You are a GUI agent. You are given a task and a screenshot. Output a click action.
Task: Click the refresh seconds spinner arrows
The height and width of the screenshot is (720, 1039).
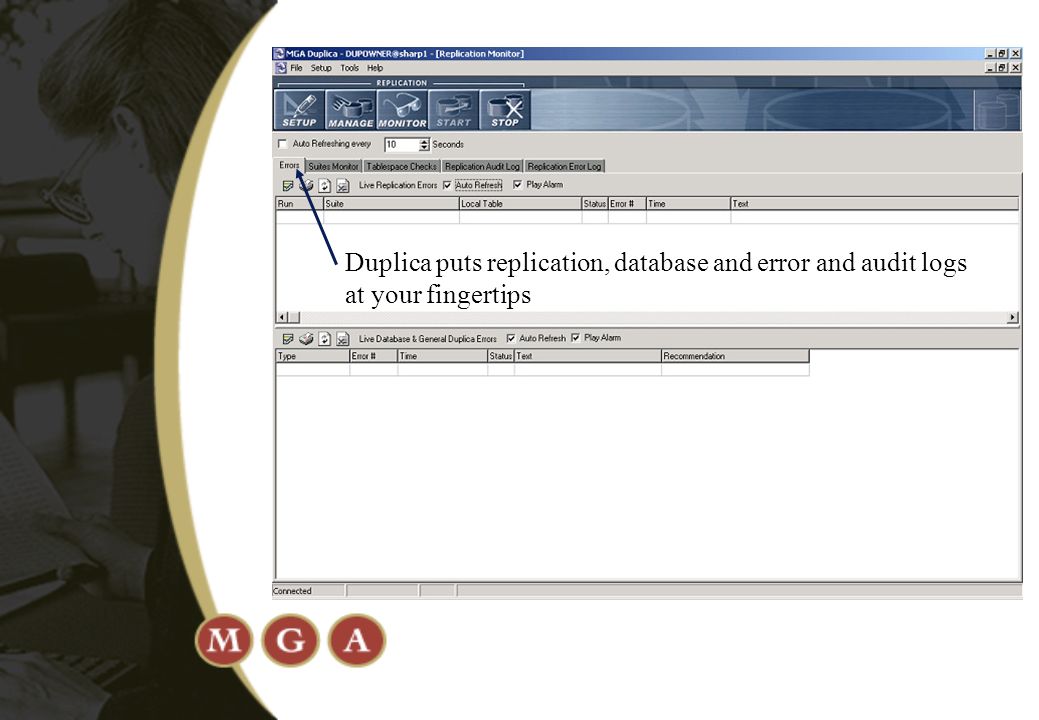click(x=424, y=144)
